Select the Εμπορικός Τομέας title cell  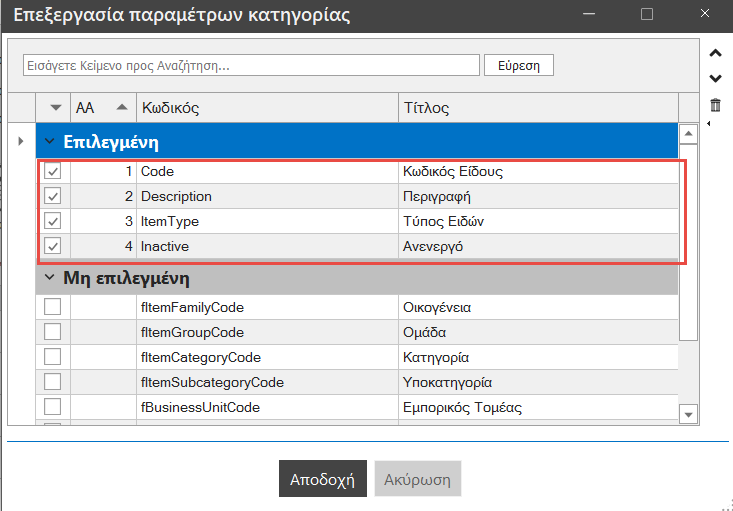tap(538, 407)
